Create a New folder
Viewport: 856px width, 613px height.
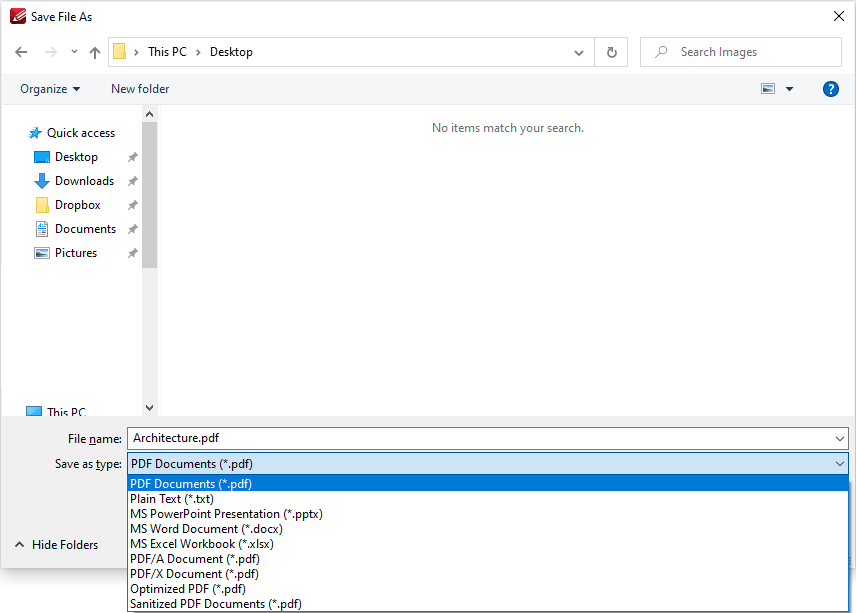click(x=139, y=89)
